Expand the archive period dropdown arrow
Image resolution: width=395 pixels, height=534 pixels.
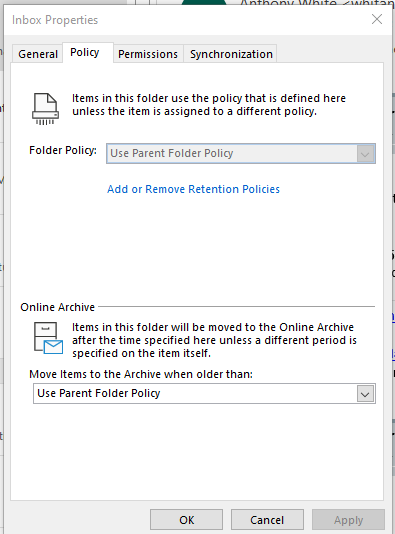pos(365,394)
